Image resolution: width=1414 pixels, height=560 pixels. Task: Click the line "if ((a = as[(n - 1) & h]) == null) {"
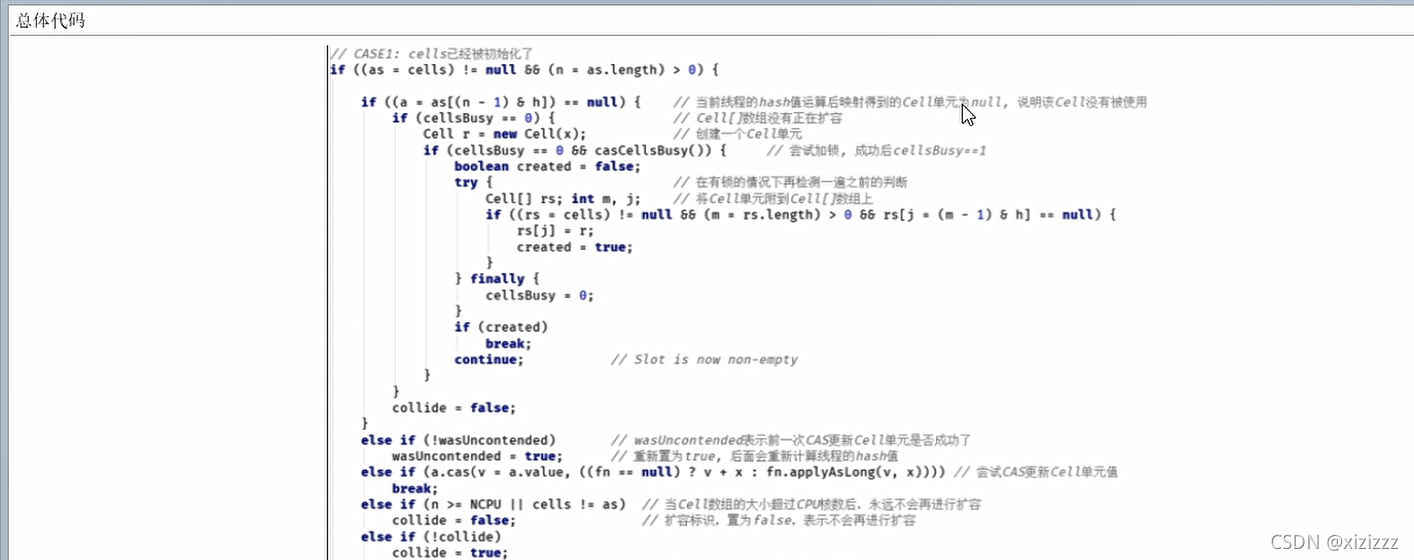500,102
